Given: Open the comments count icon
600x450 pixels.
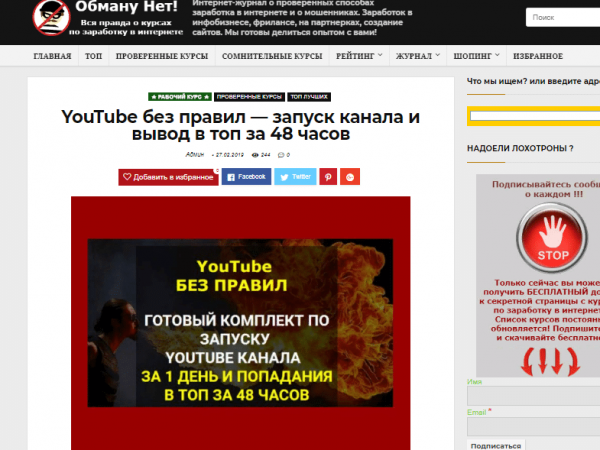Looking at the screenshot, I should click(281, 155).
